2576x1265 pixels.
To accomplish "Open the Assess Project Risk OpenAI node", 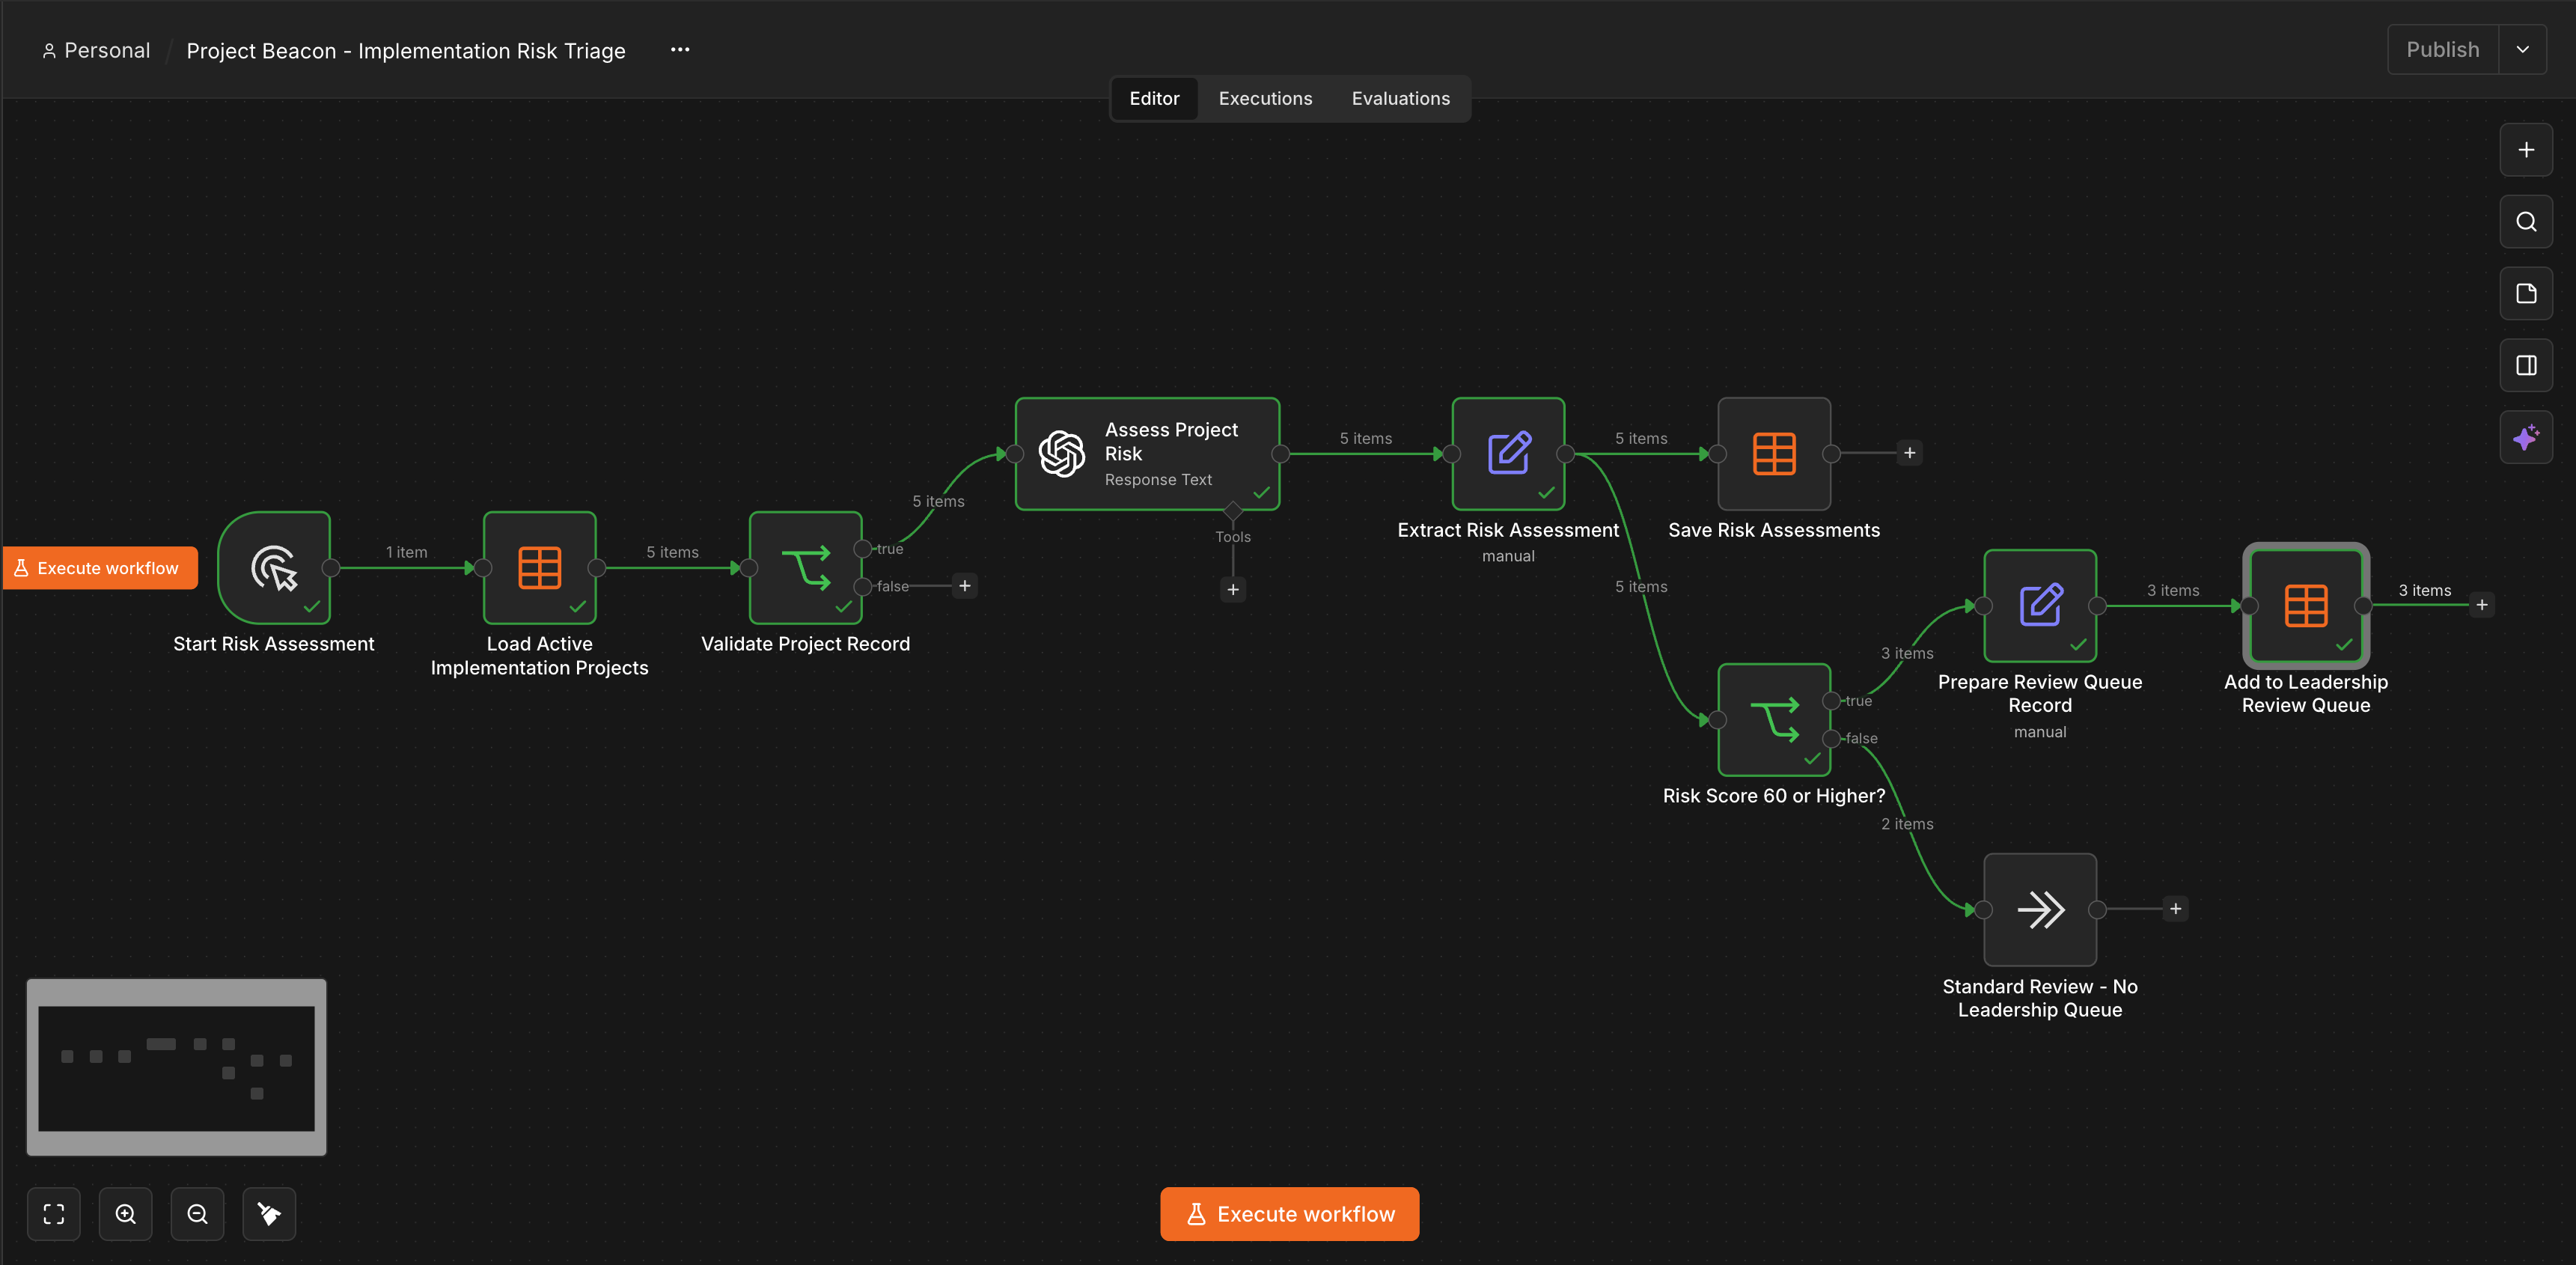I will click(x=1147, y=454).
